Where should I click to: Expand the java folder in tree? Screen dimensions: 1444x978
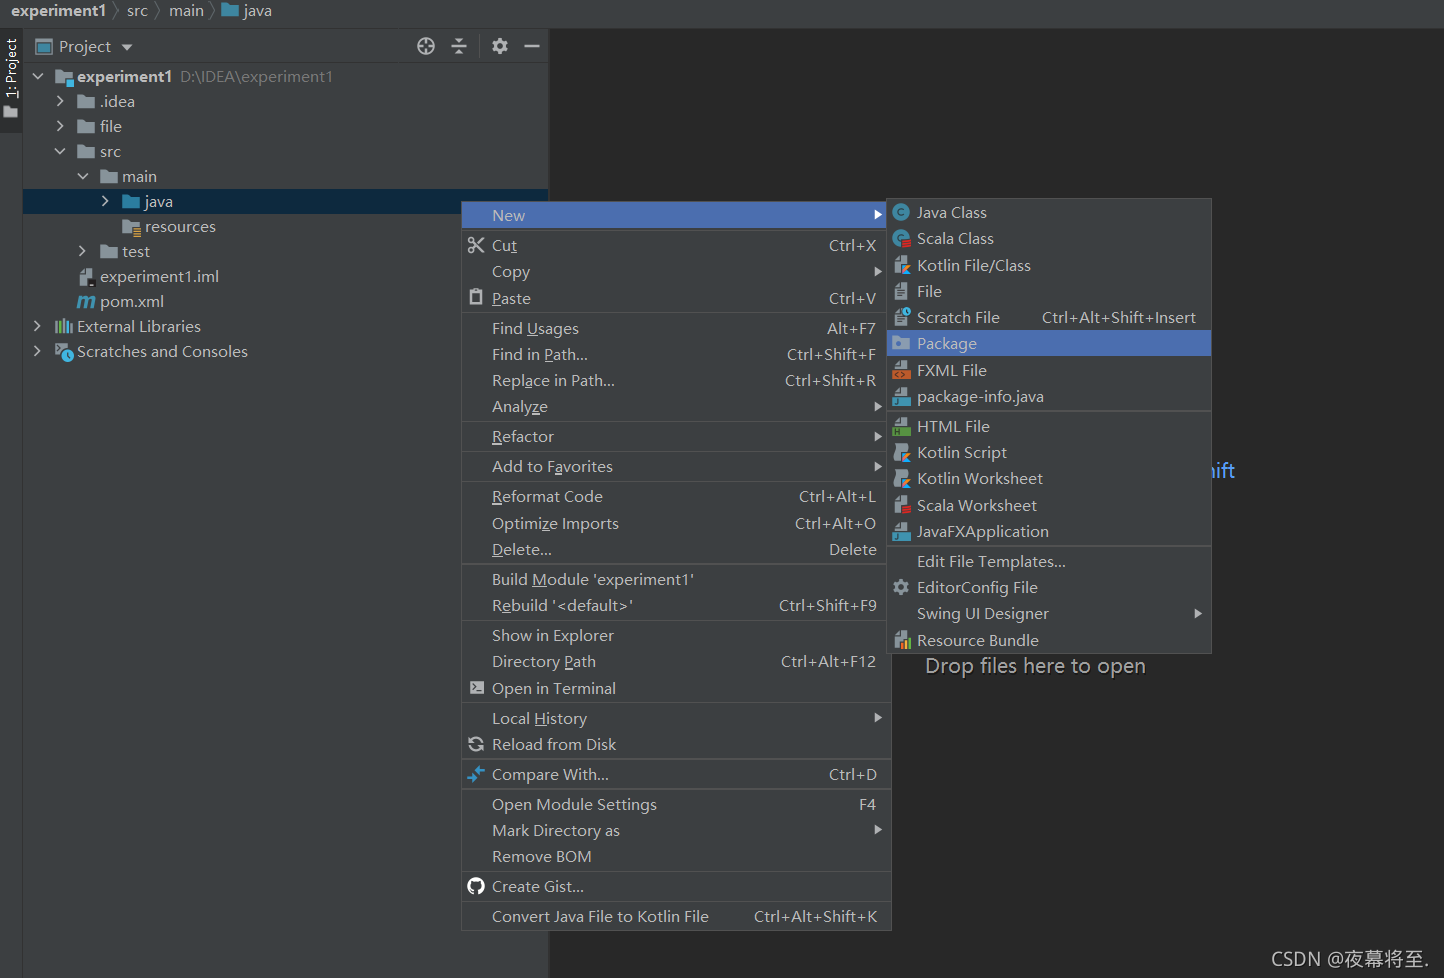105,201
